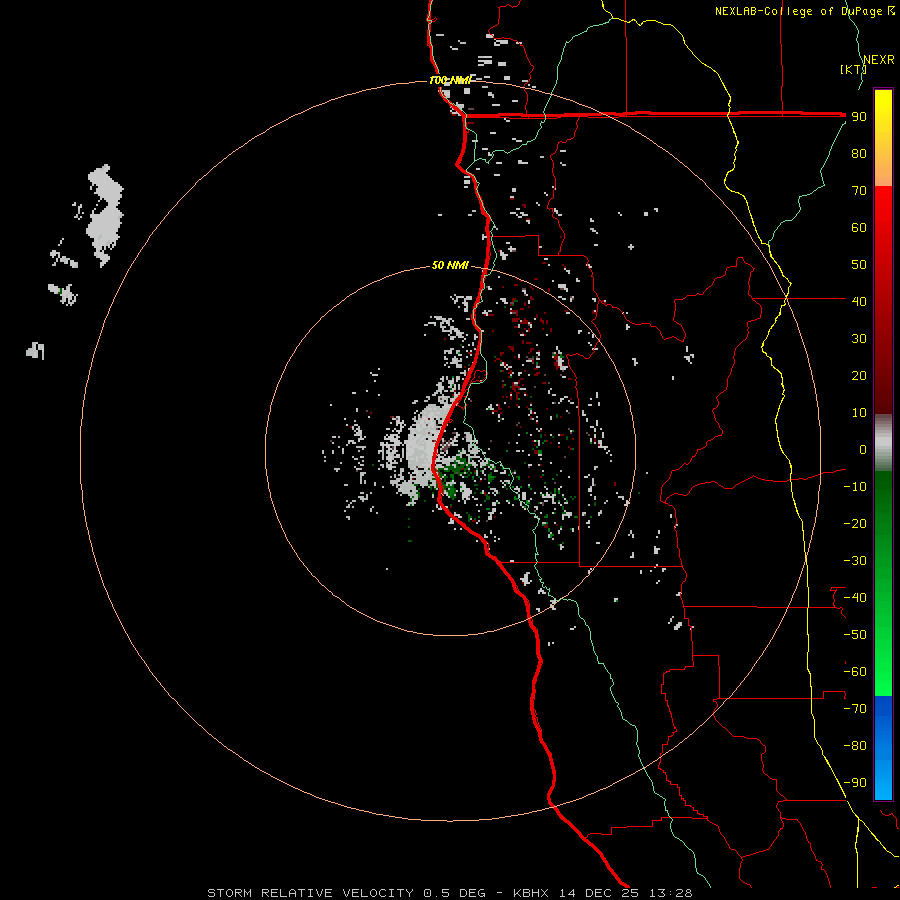The width and height of the screenshot is (900, 900).
Task: Click the -10 value on the velocity scale
Action: 855,487
